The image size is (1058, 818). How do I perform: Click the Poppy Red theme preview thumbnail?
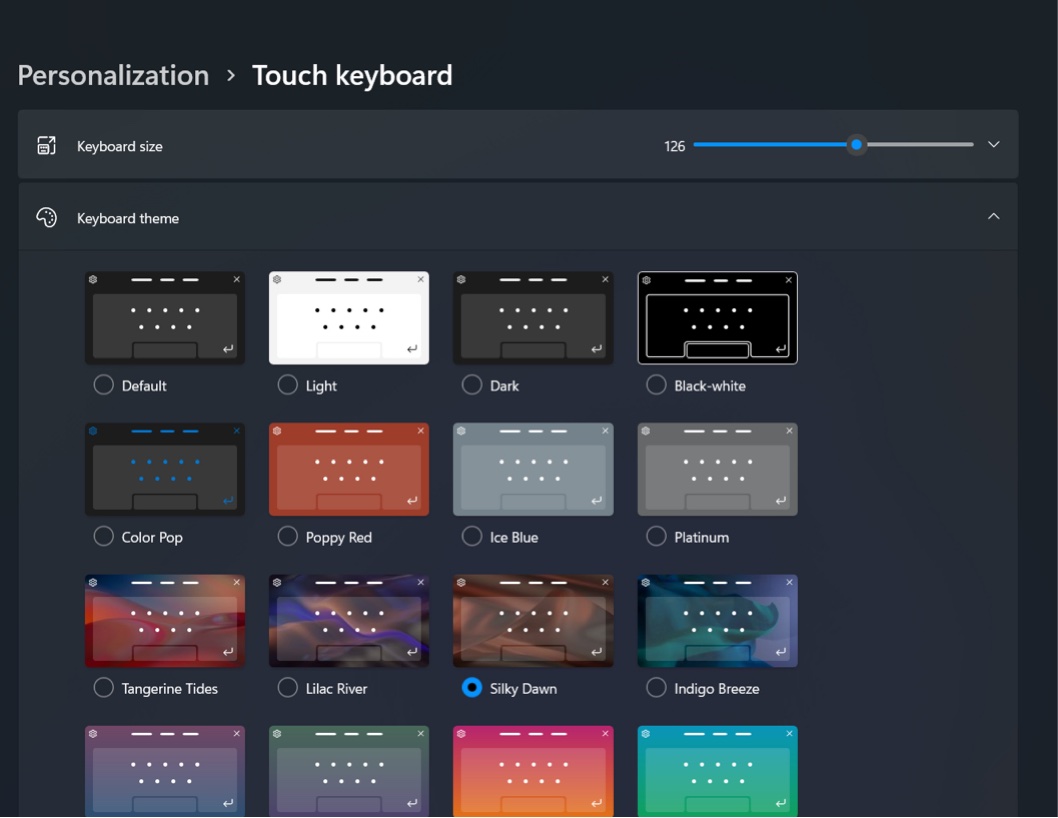(349, 469)
